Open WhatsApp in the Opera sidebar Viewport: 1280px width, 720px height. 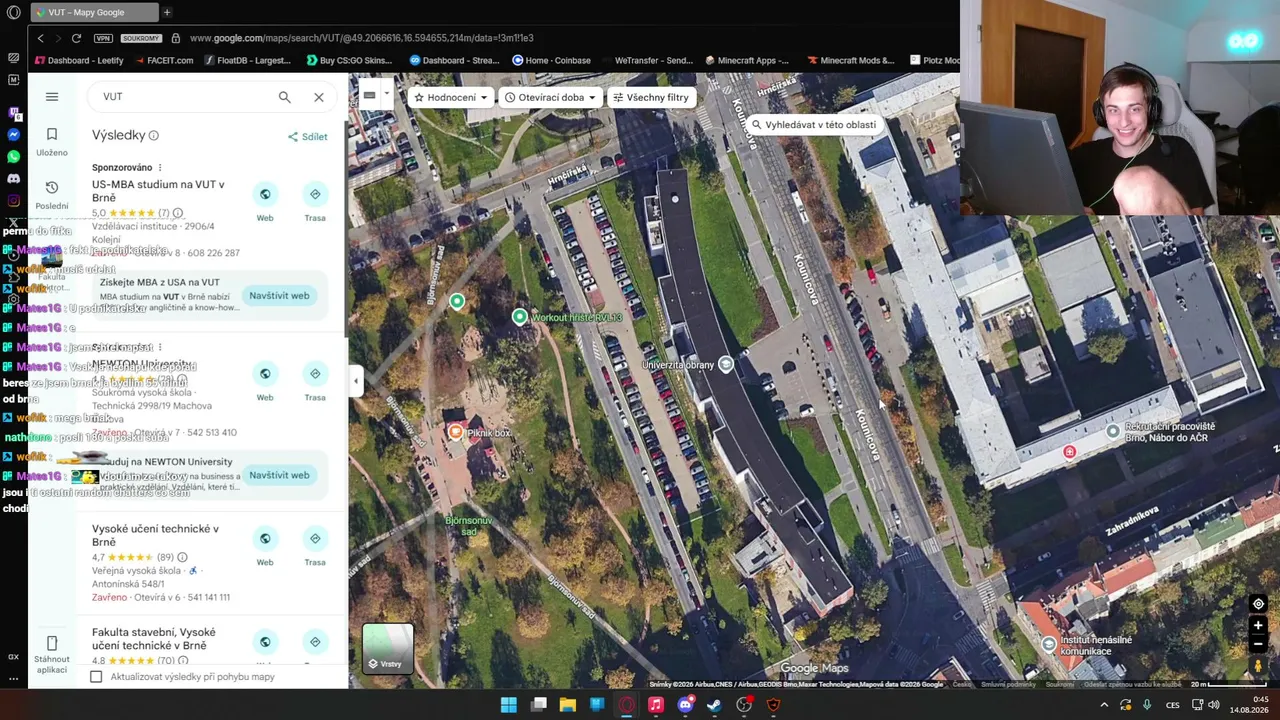(x=13, y=157)
